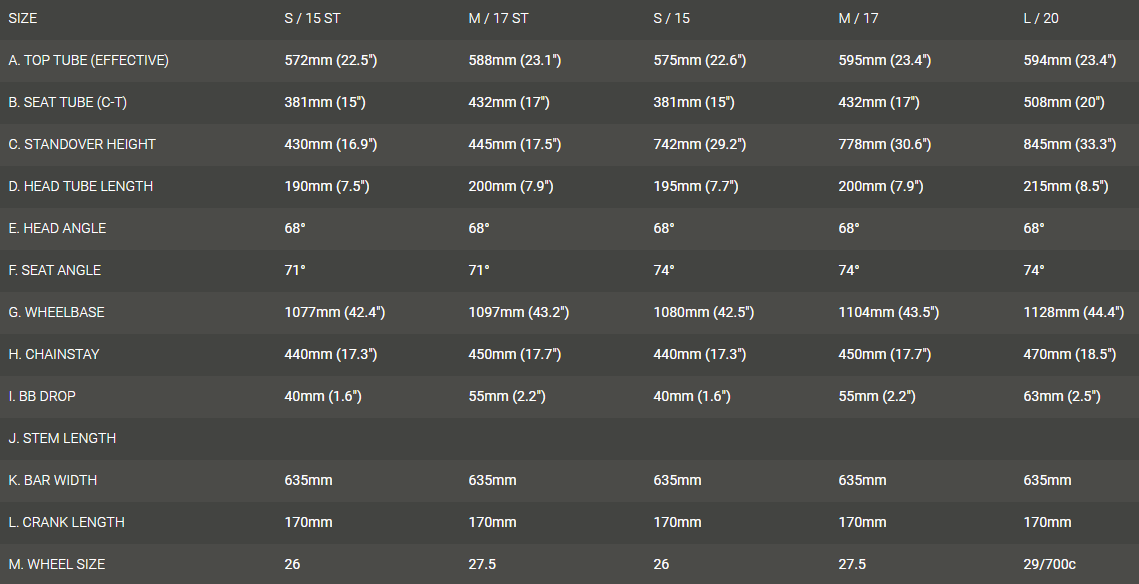
Task: Click the 778mm (30.6") standover height value
Action: tap(885, 144)
